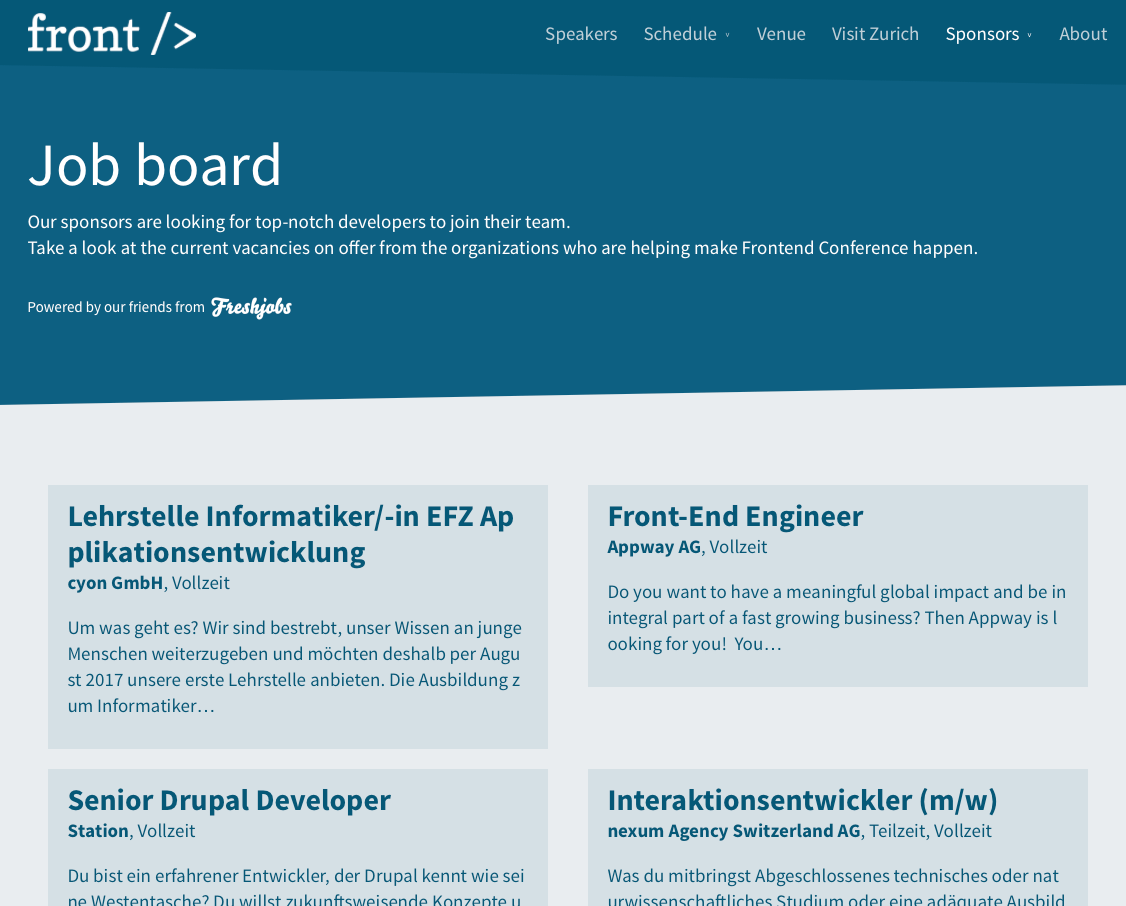Image resolution: width=1126 pixels, height=906 pixels.
Task: Click the cyon GmbH company name
Action: (115, 583)
